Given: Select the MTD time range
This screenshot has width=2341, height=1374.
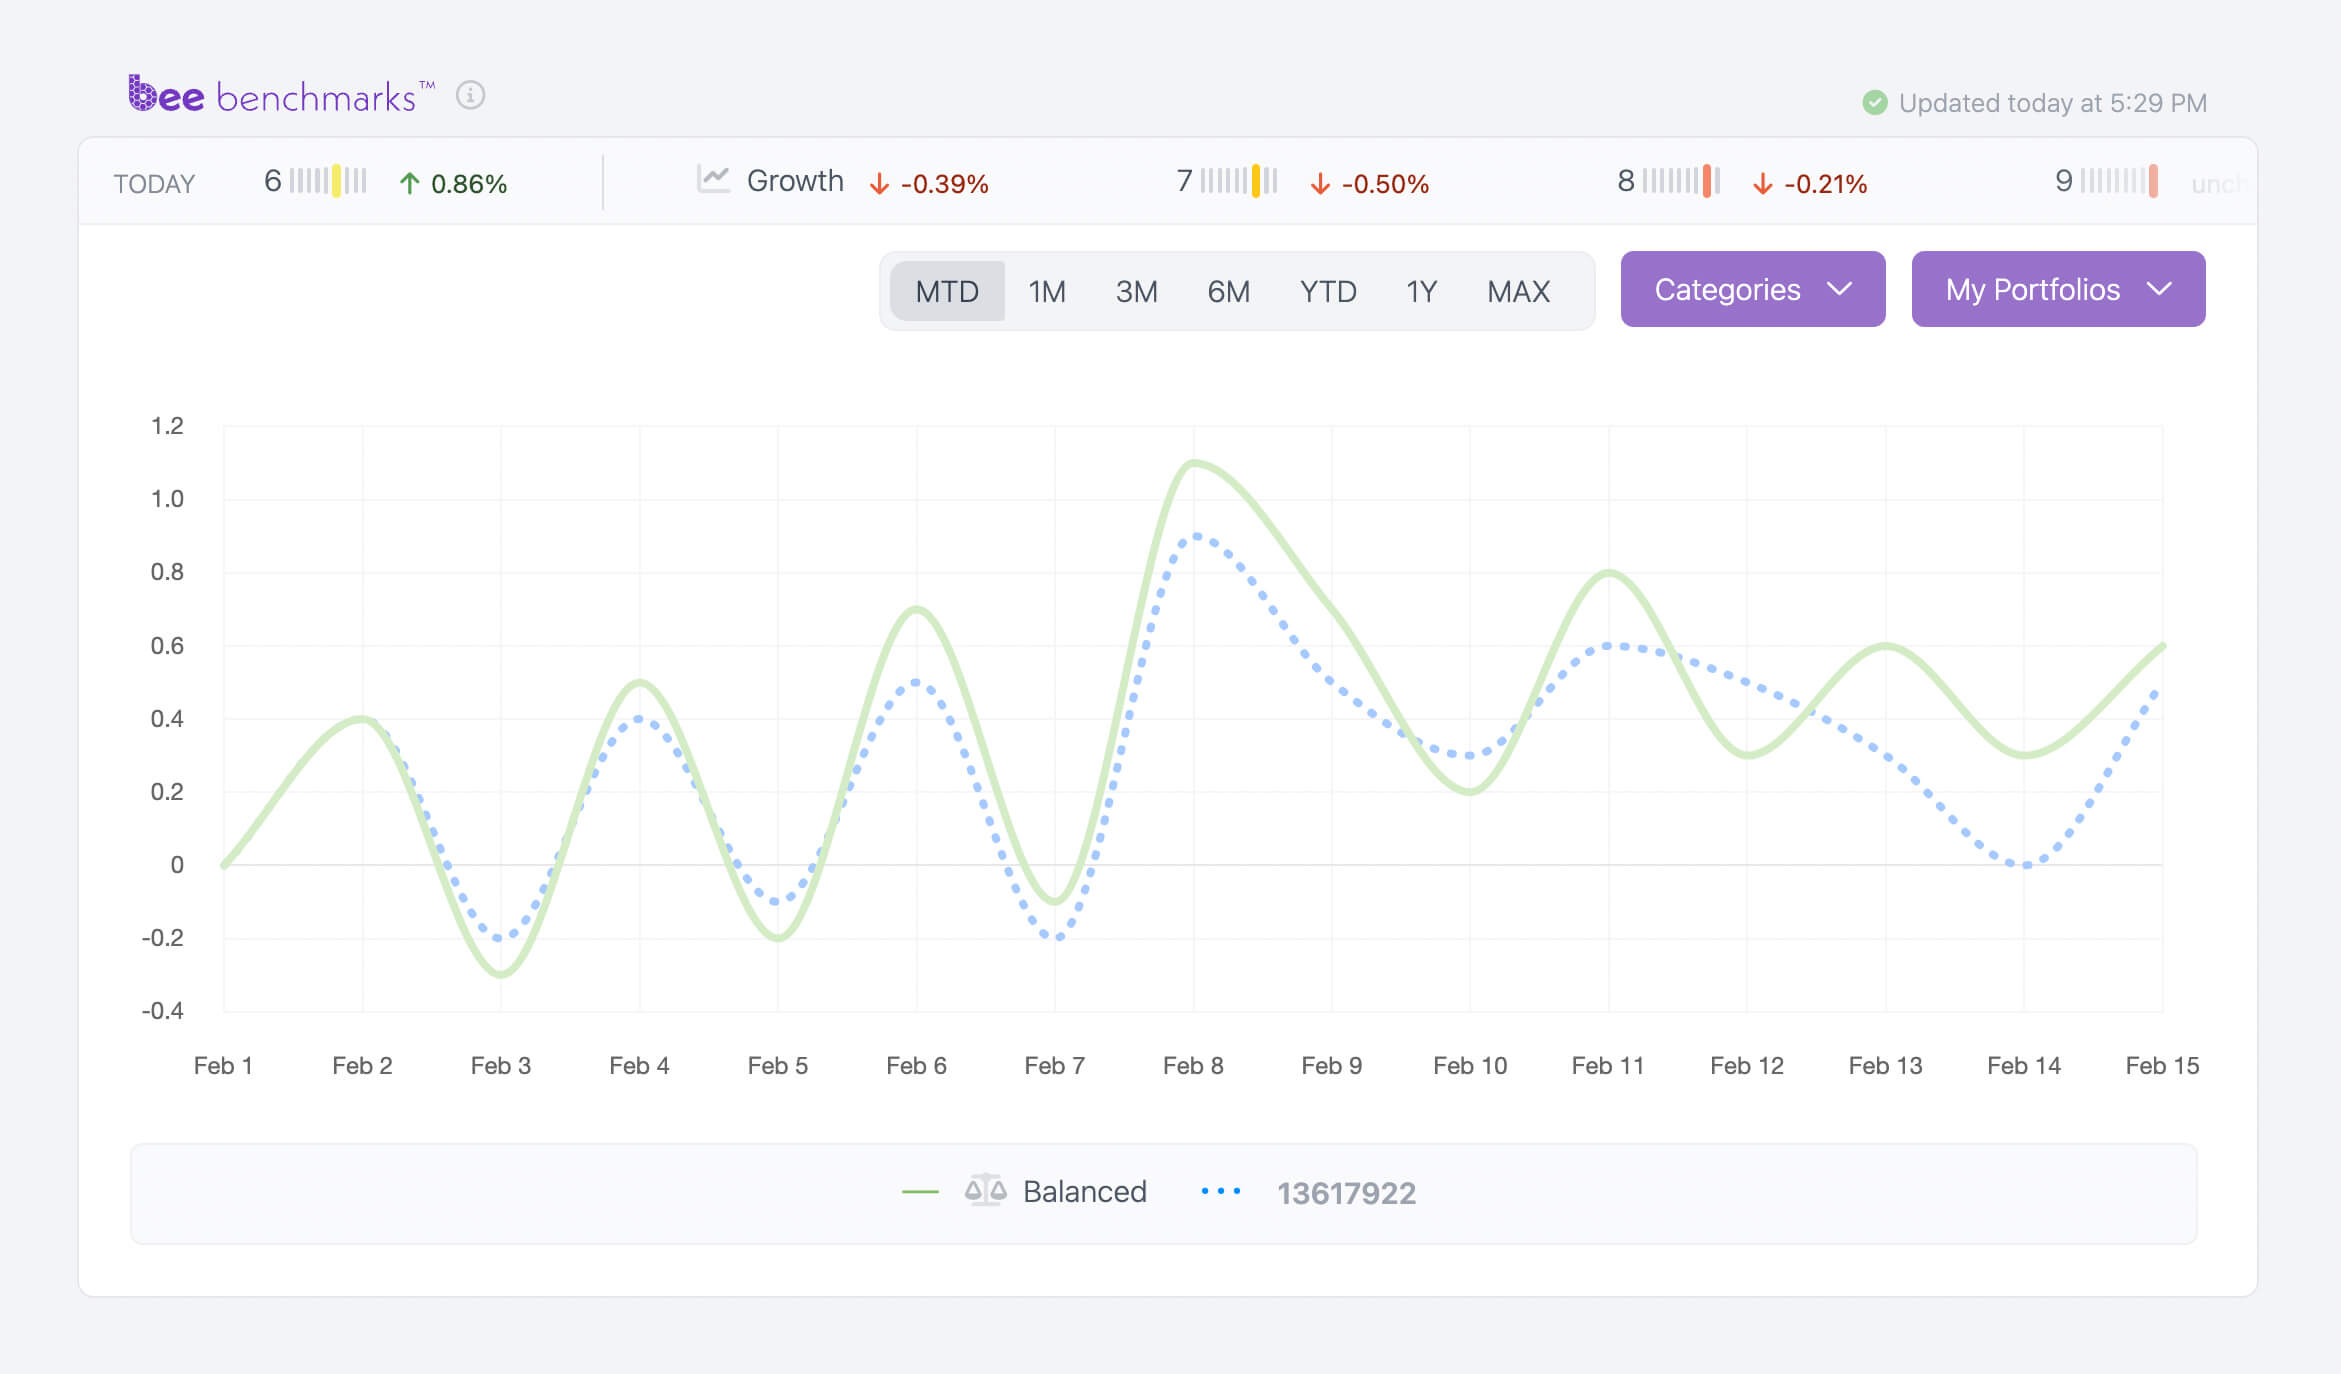Looking at the screenshot, I should click(946, 290).
